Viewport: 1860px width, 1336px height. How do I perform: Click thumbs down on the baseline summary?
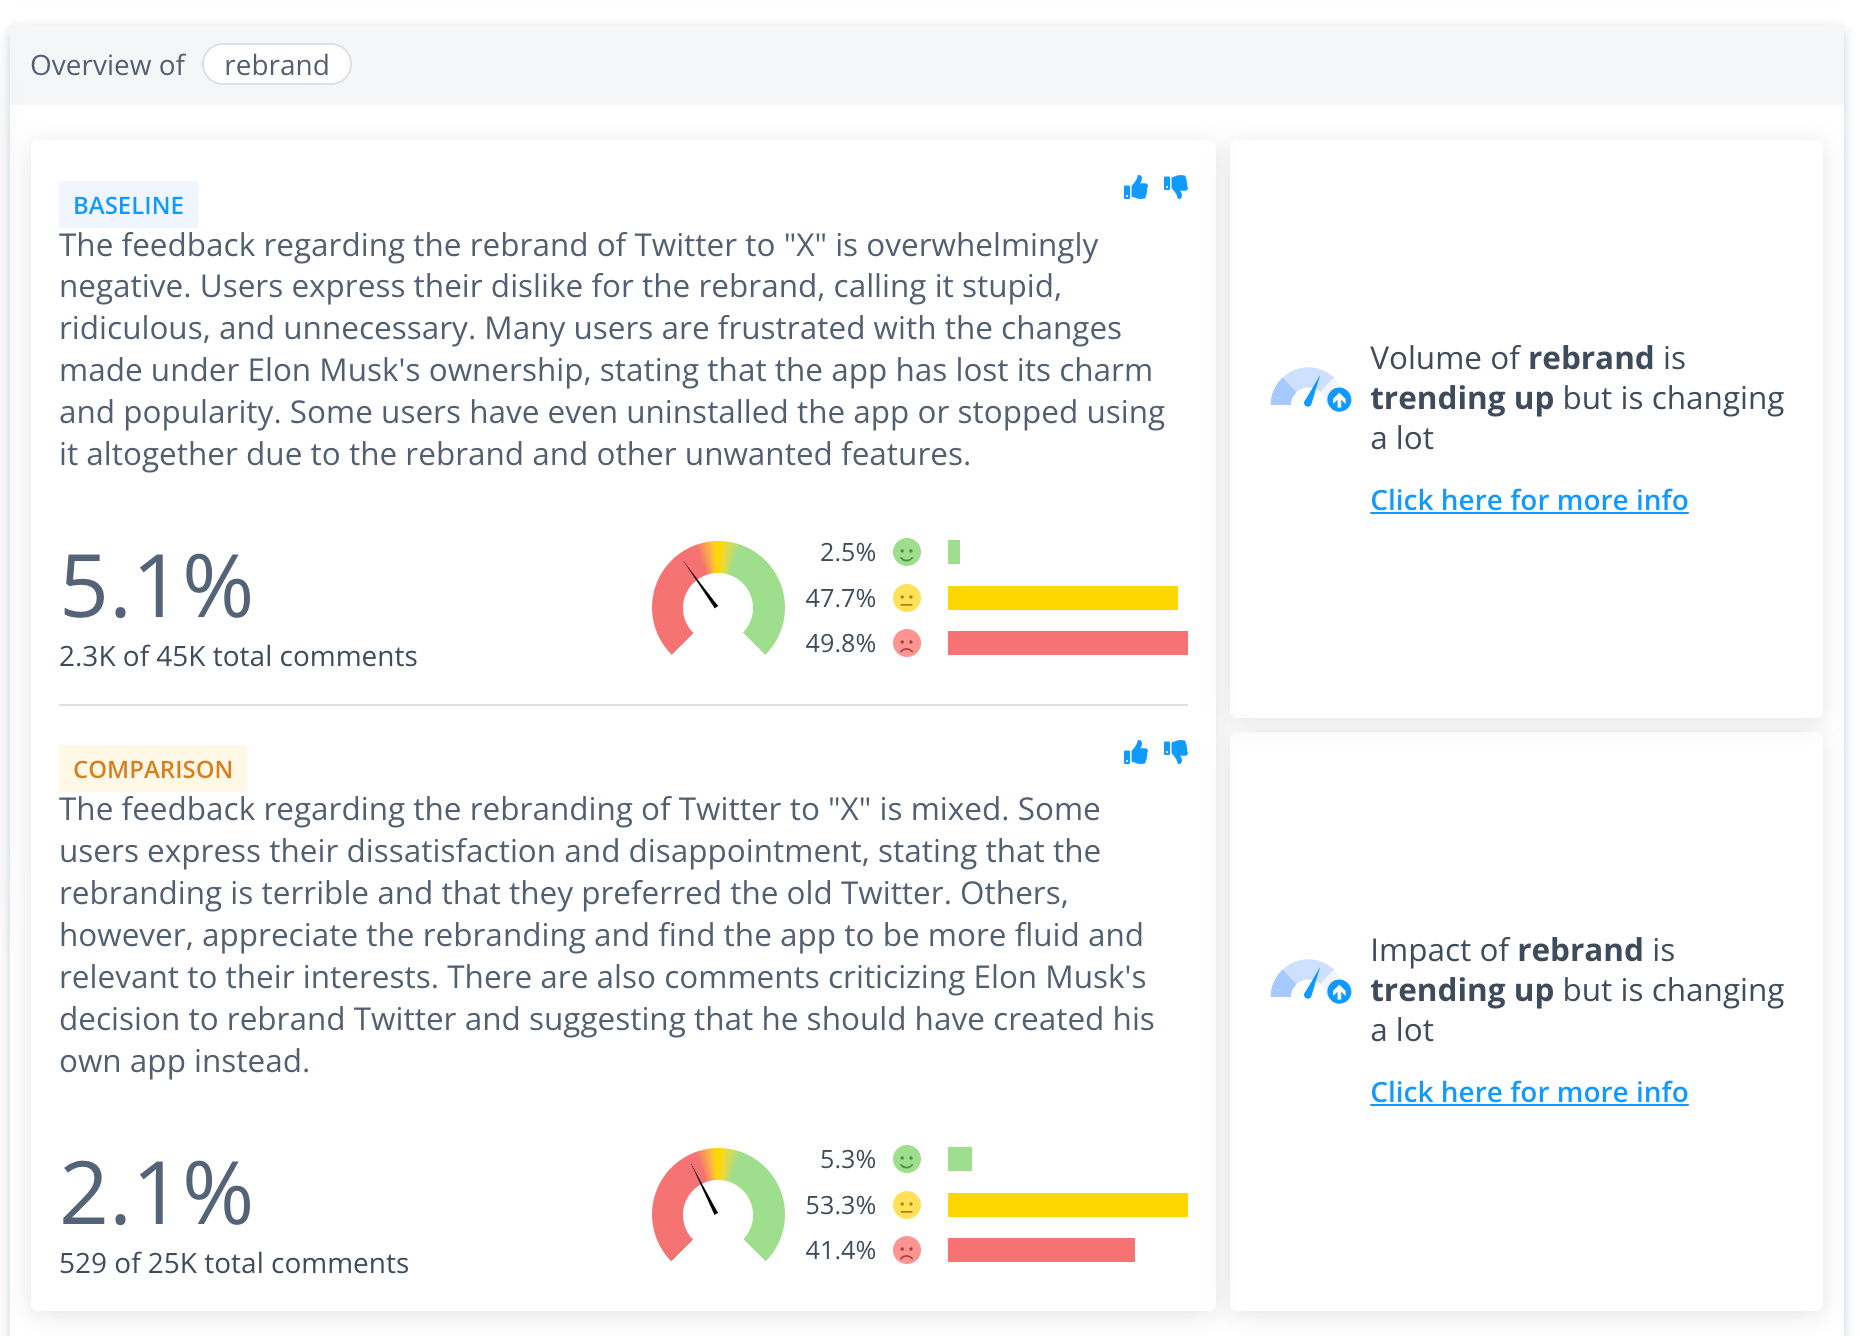(x=1176, y=187)
